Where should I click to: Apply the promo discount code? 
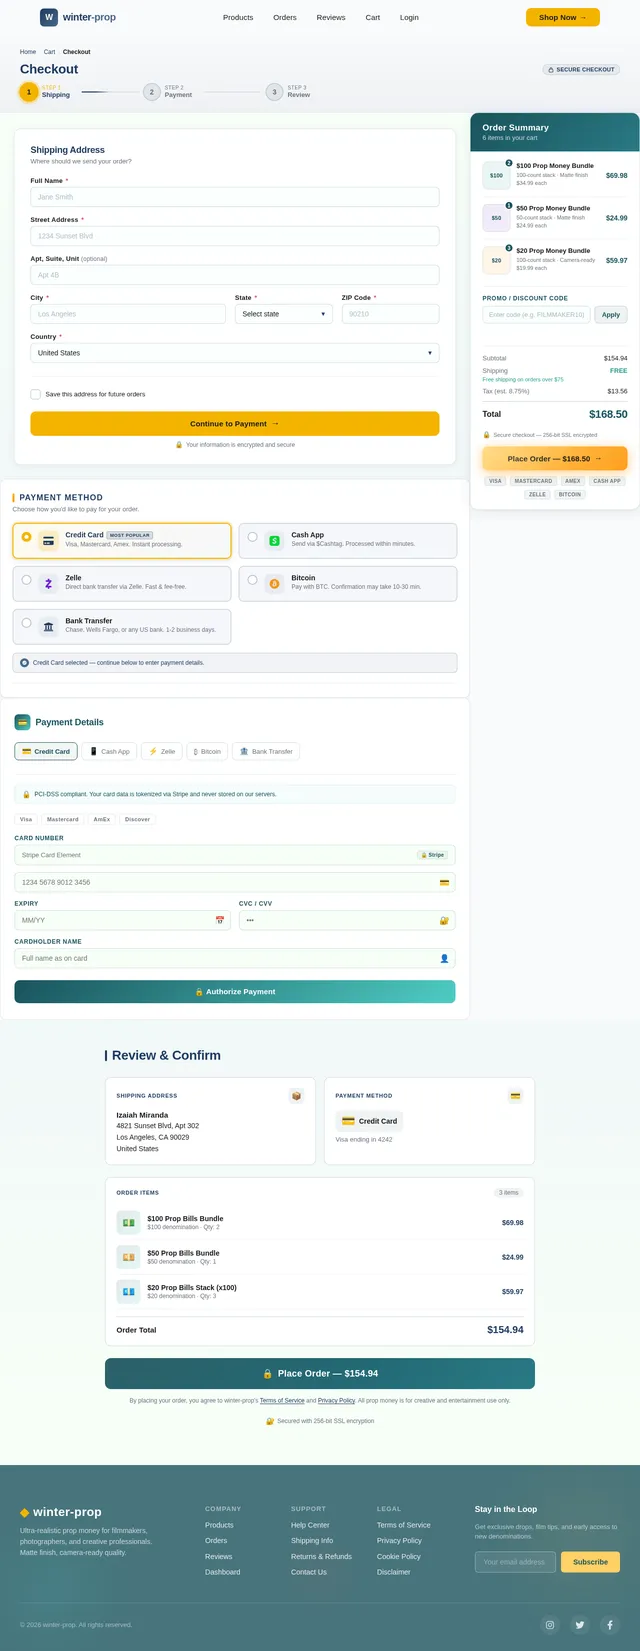611,314
